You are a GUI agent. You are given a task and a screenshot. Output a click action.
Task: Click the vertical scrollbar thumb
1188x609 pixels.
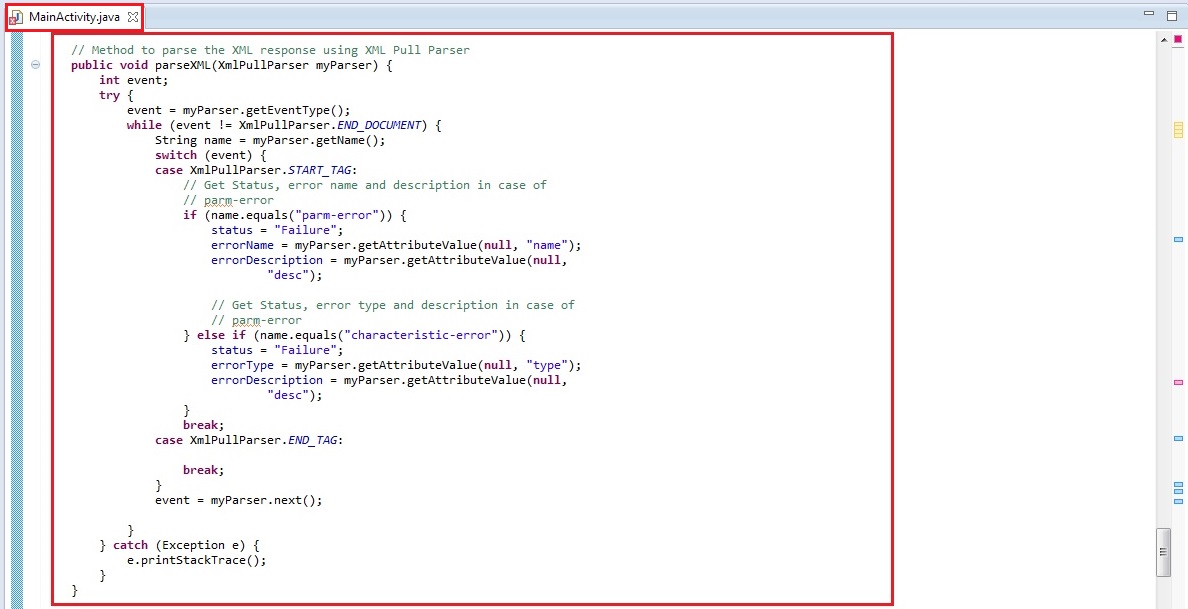point(1163,552)
